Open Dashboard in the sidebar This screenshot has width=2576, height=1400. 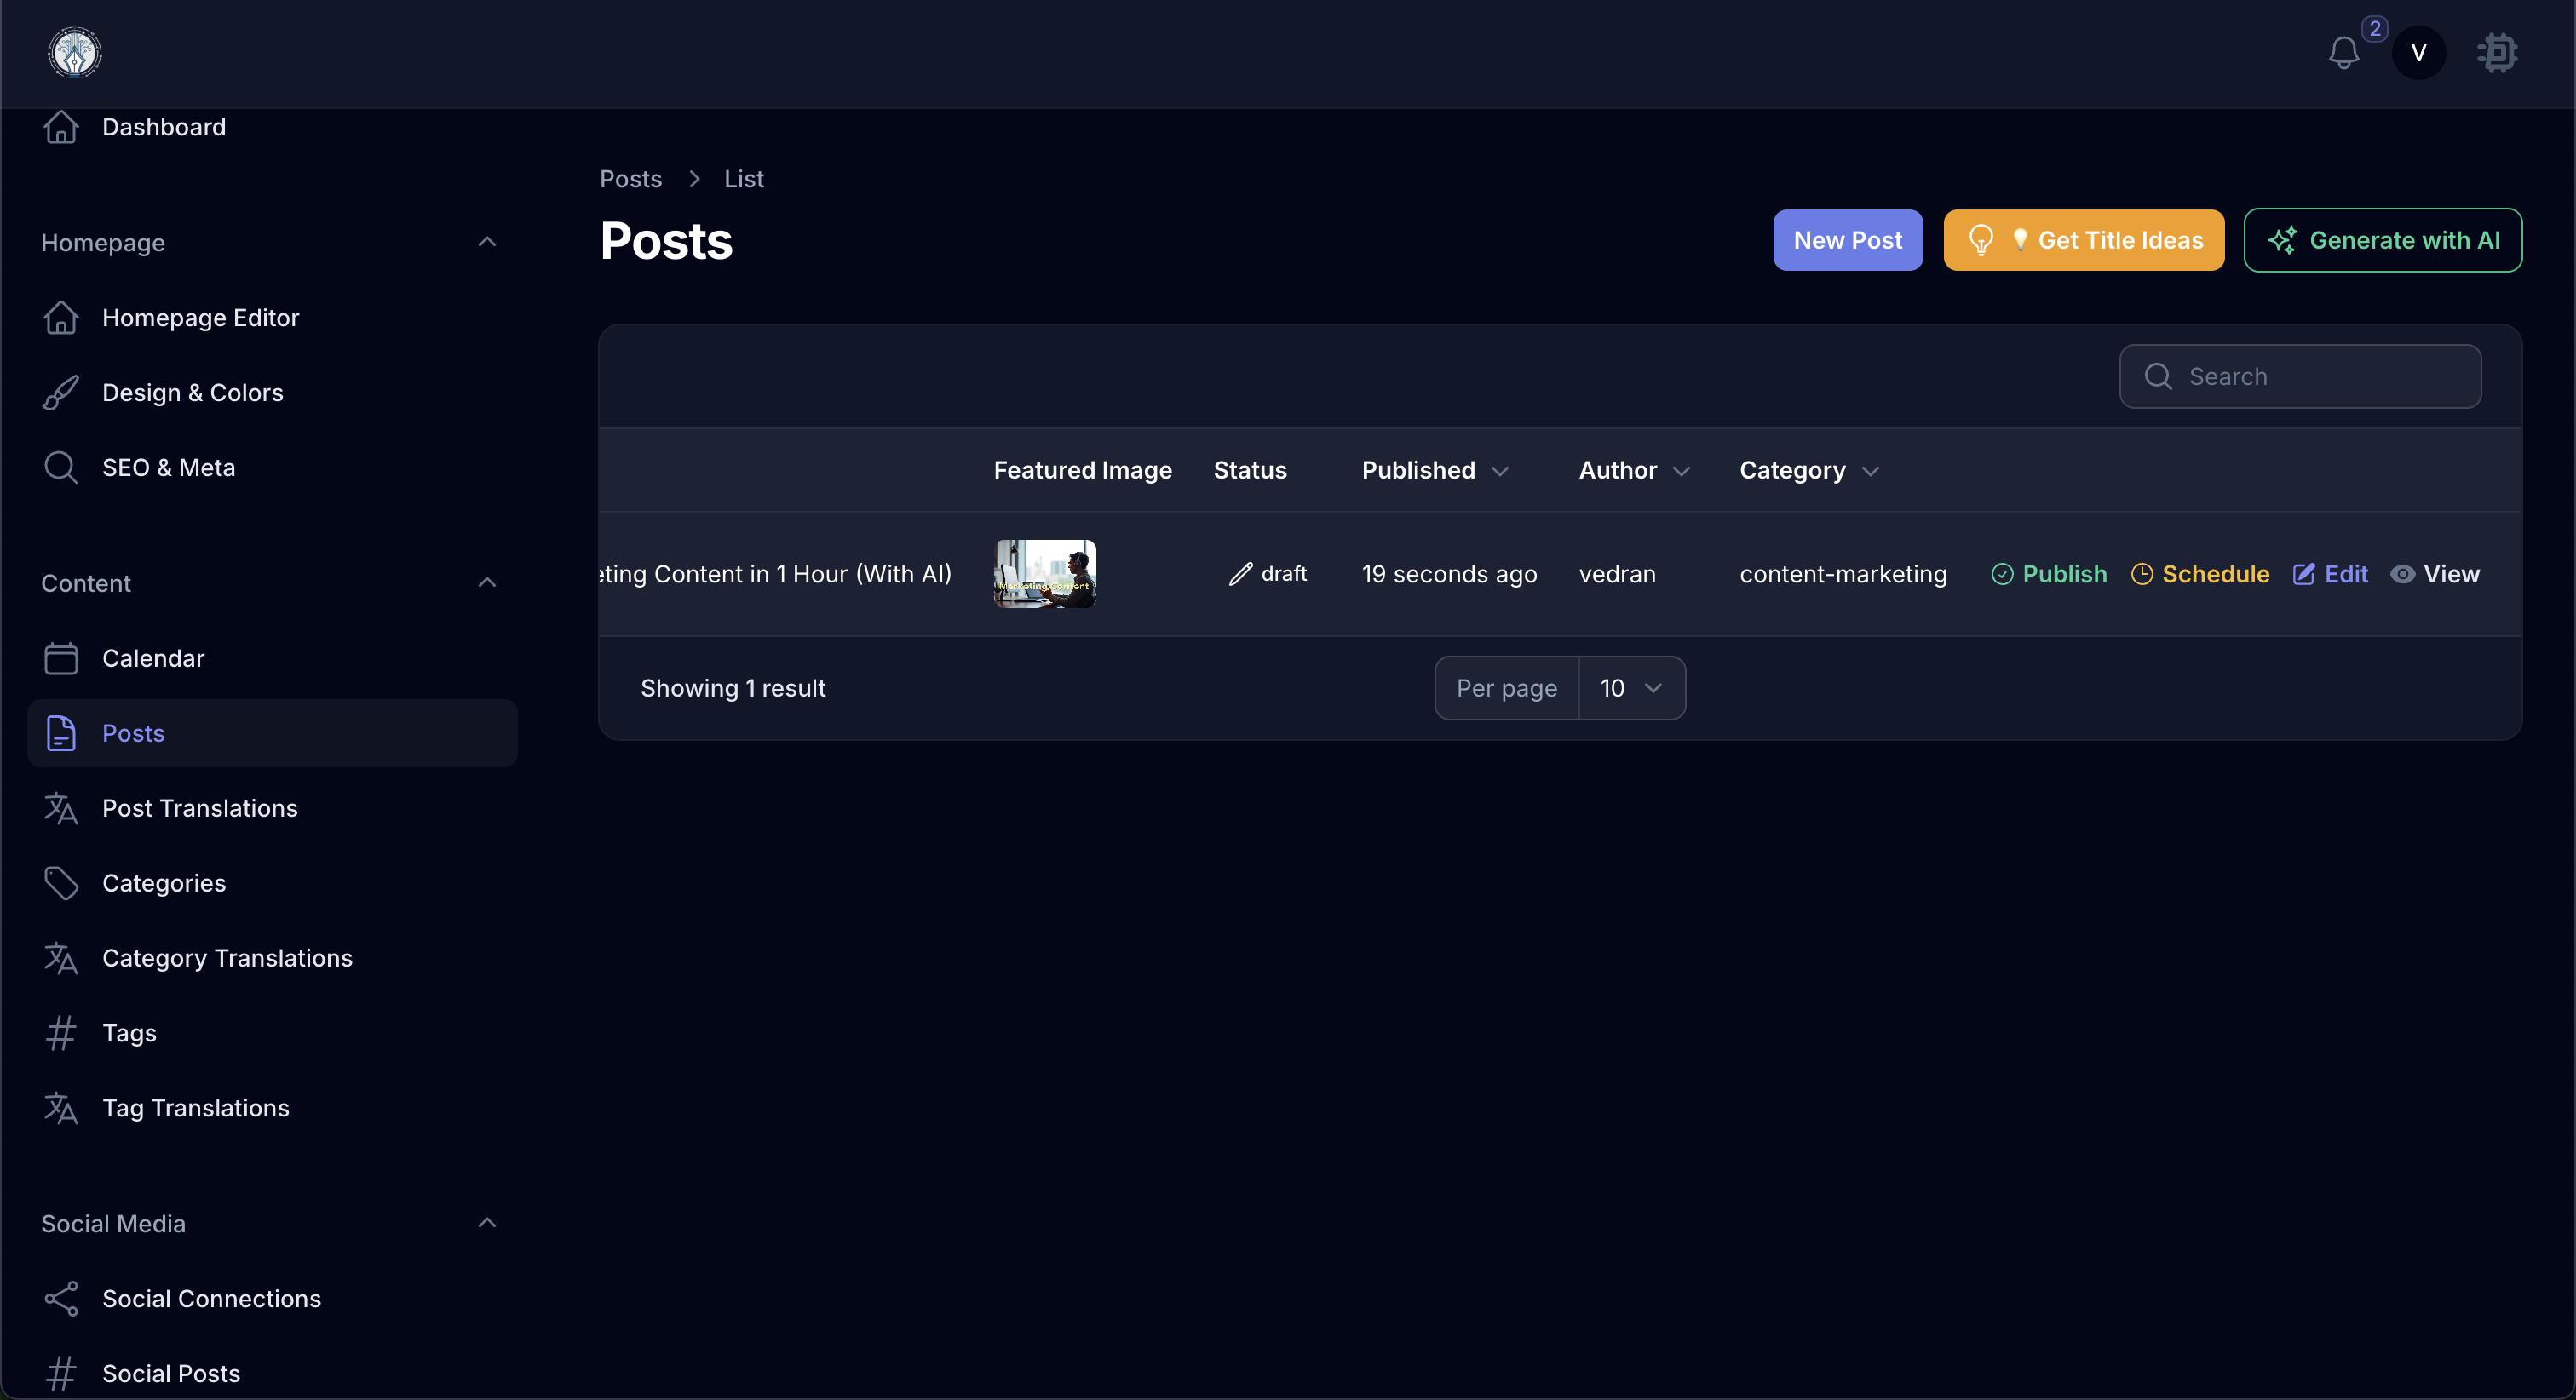(x=272, y=127)
